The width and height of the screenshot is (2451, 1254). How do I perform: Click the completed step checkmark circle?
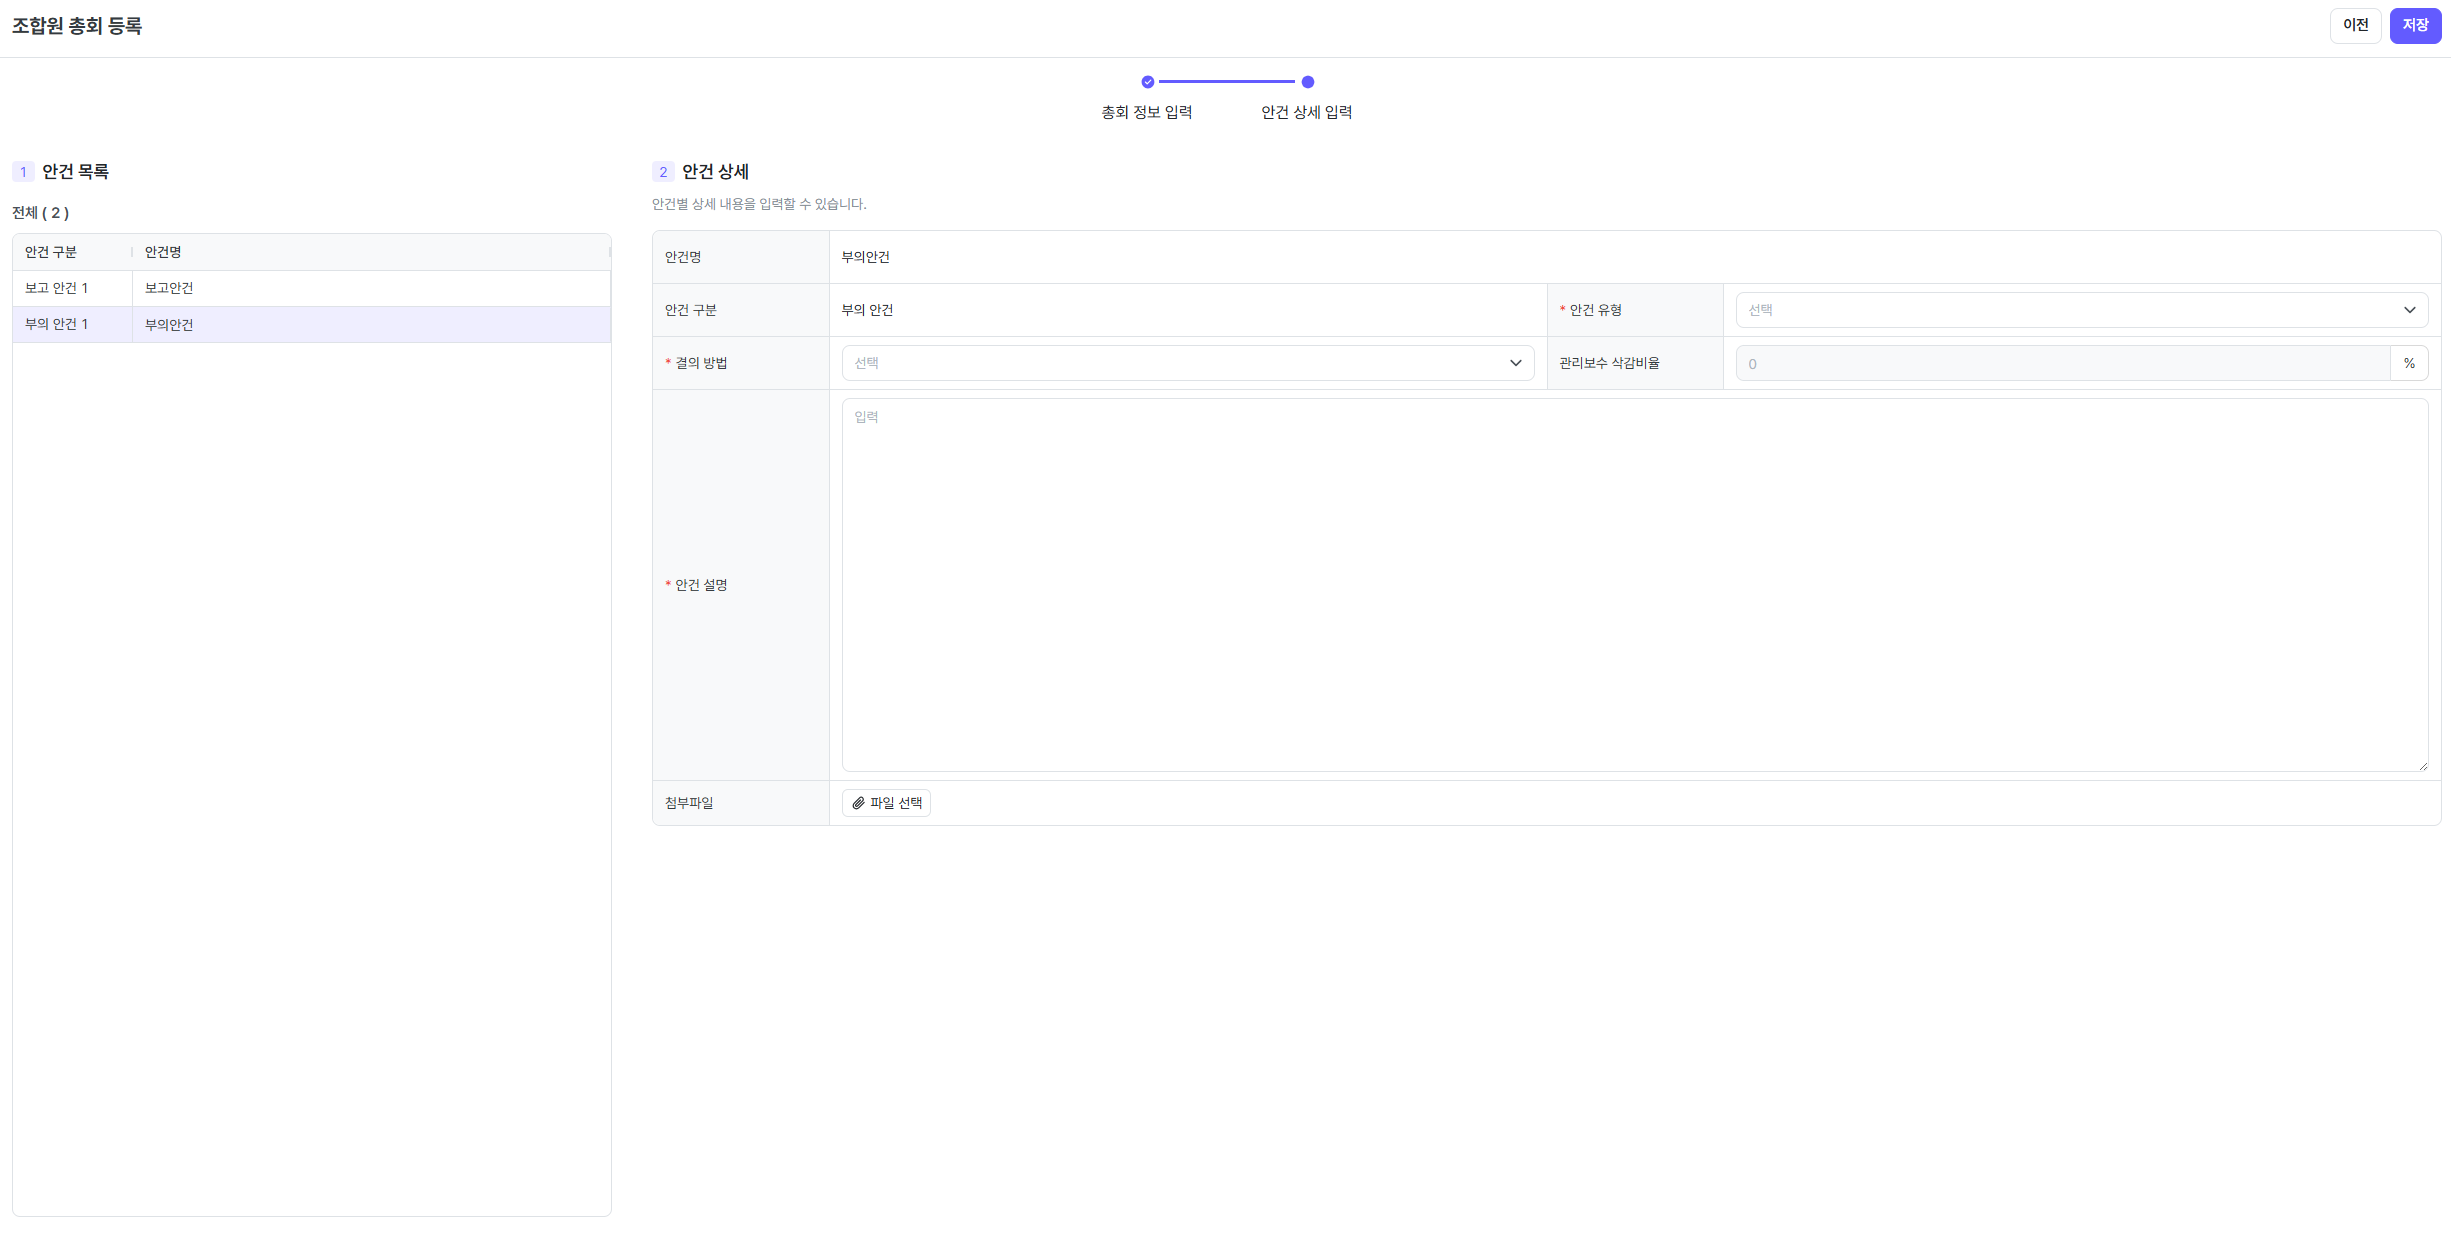tap(1148, 82)
